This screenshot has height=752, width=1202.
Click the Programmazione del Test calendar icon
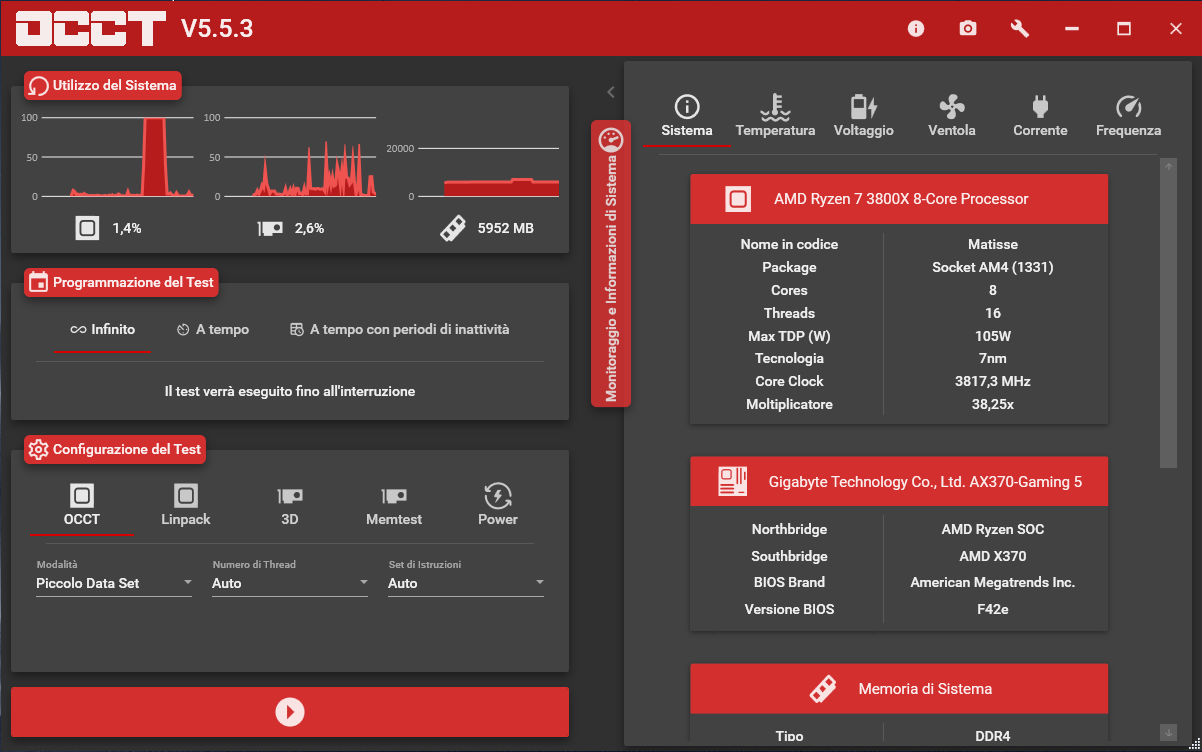coord(38,283)
